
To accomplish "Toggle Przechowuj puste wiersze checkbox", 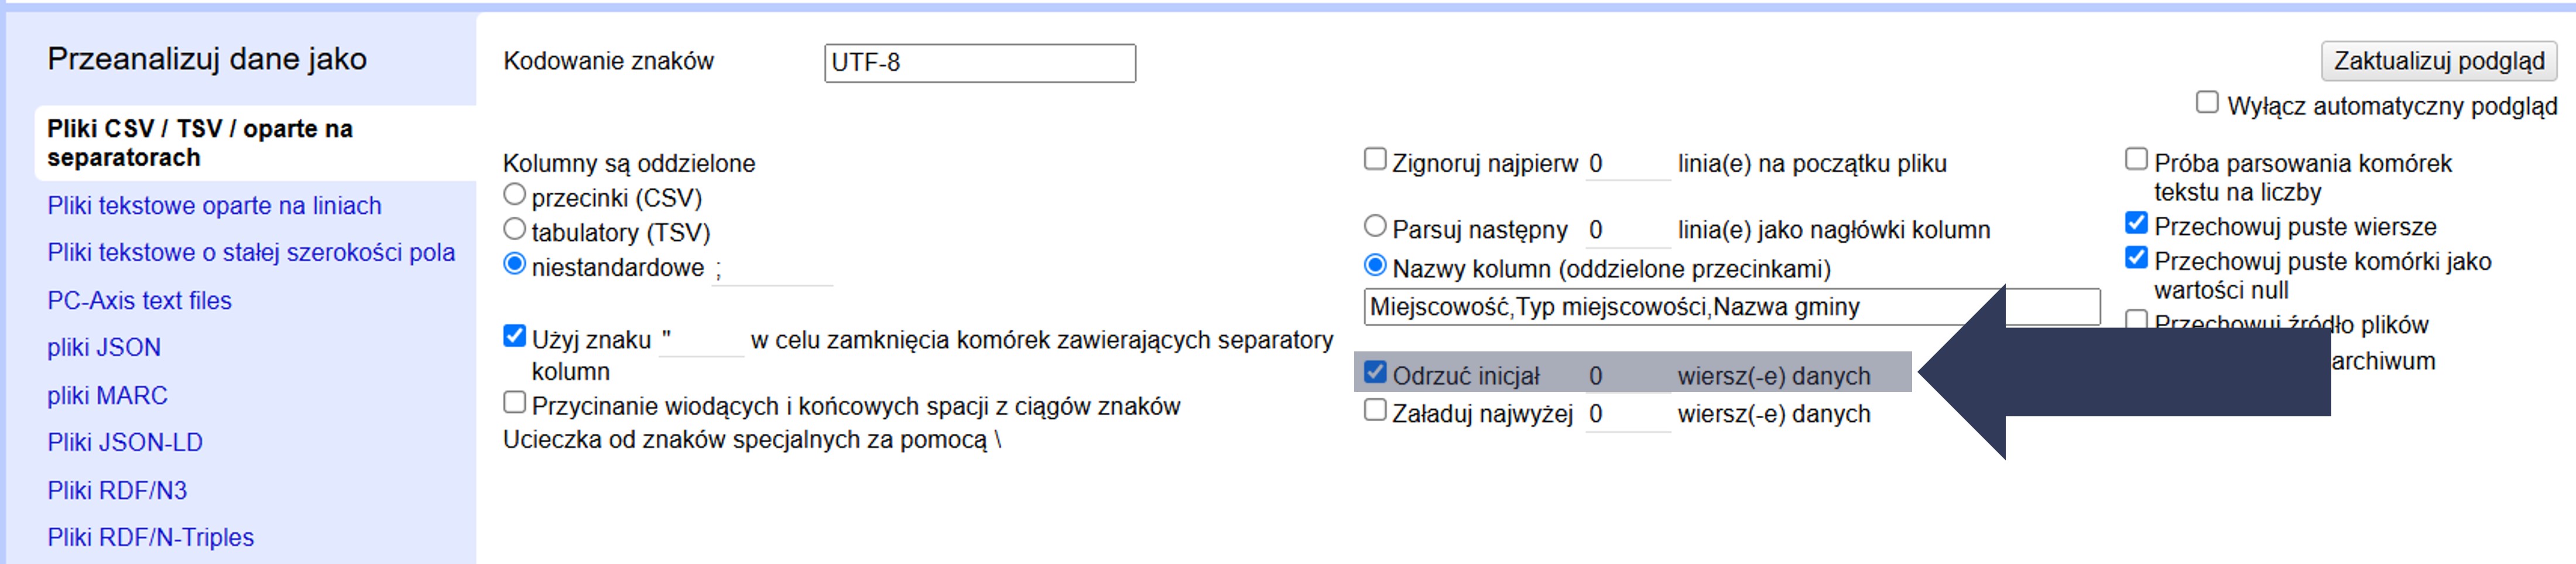I will click(x=2136, y=224).
